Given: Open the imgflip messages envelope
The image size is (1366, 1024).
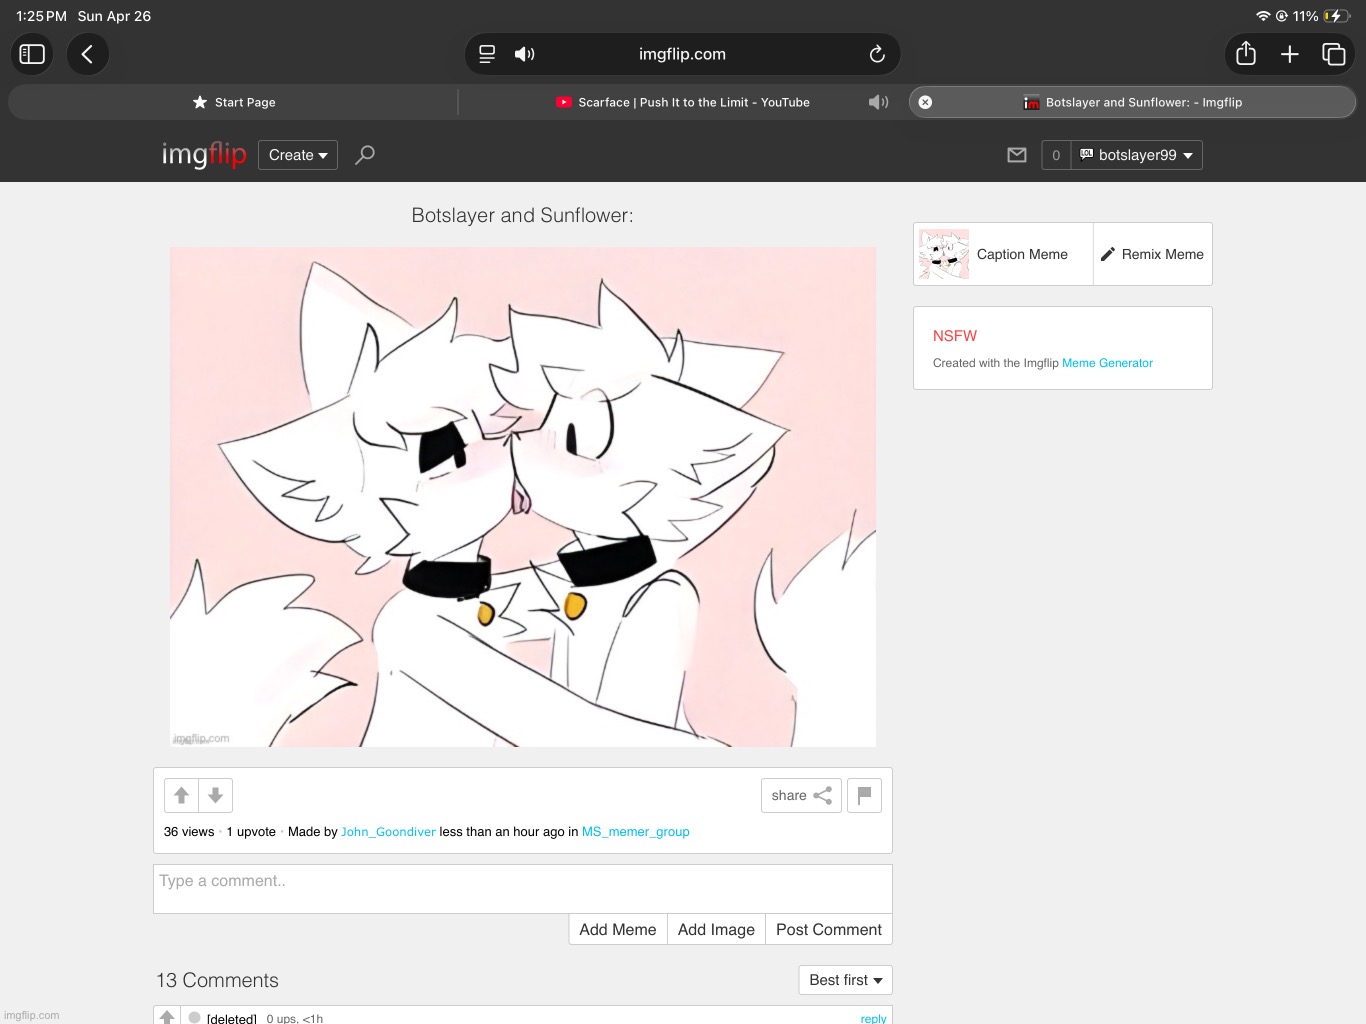Looking at the screenshot, I should [x=1017, y=155].
